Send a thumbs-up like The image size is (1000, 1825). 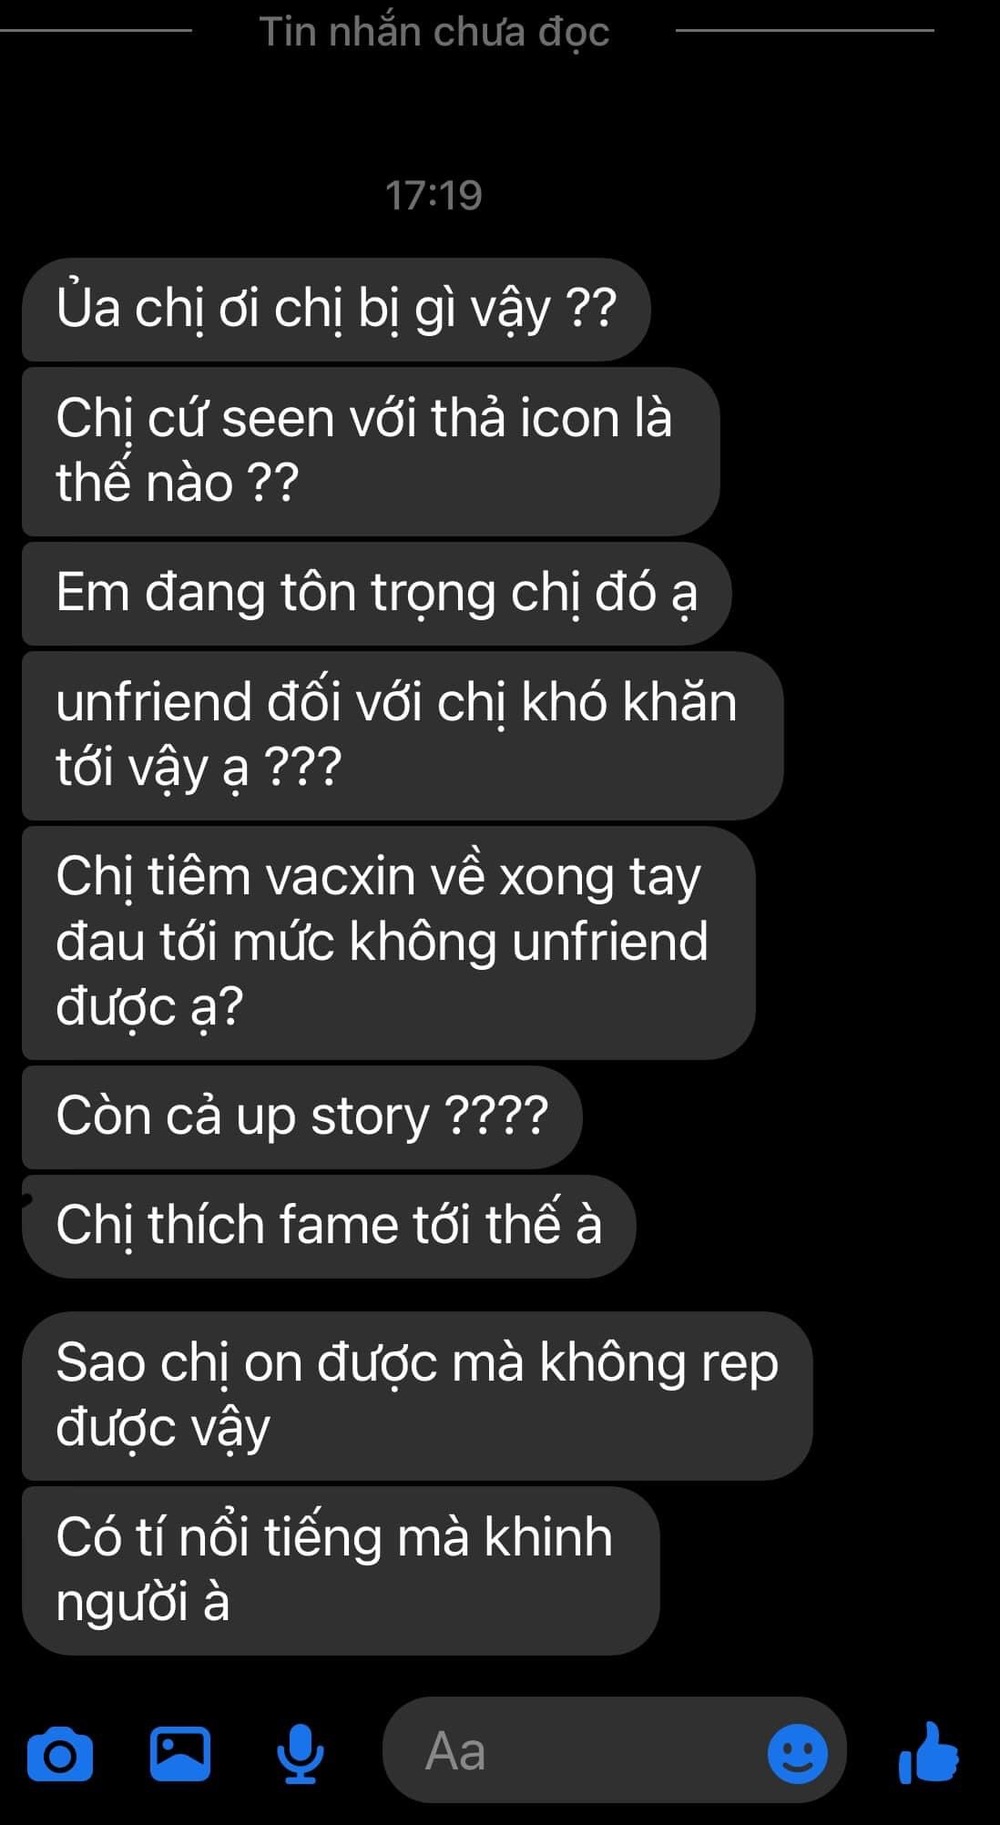tap(929, 1752)
